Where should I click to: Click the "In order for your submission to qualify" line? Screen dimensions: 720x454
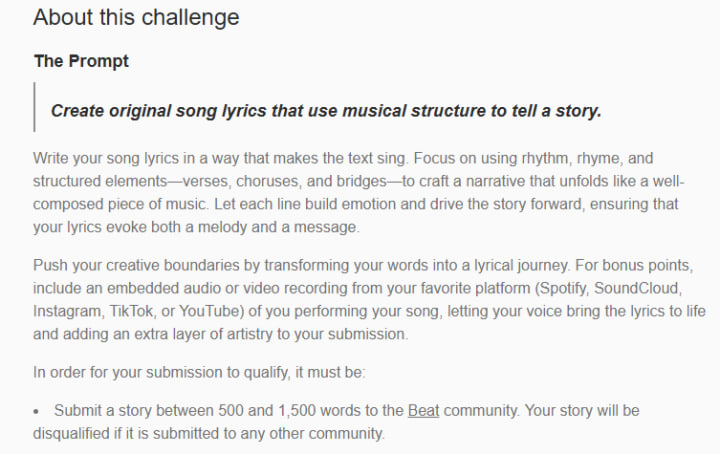(x=199, y=372)
